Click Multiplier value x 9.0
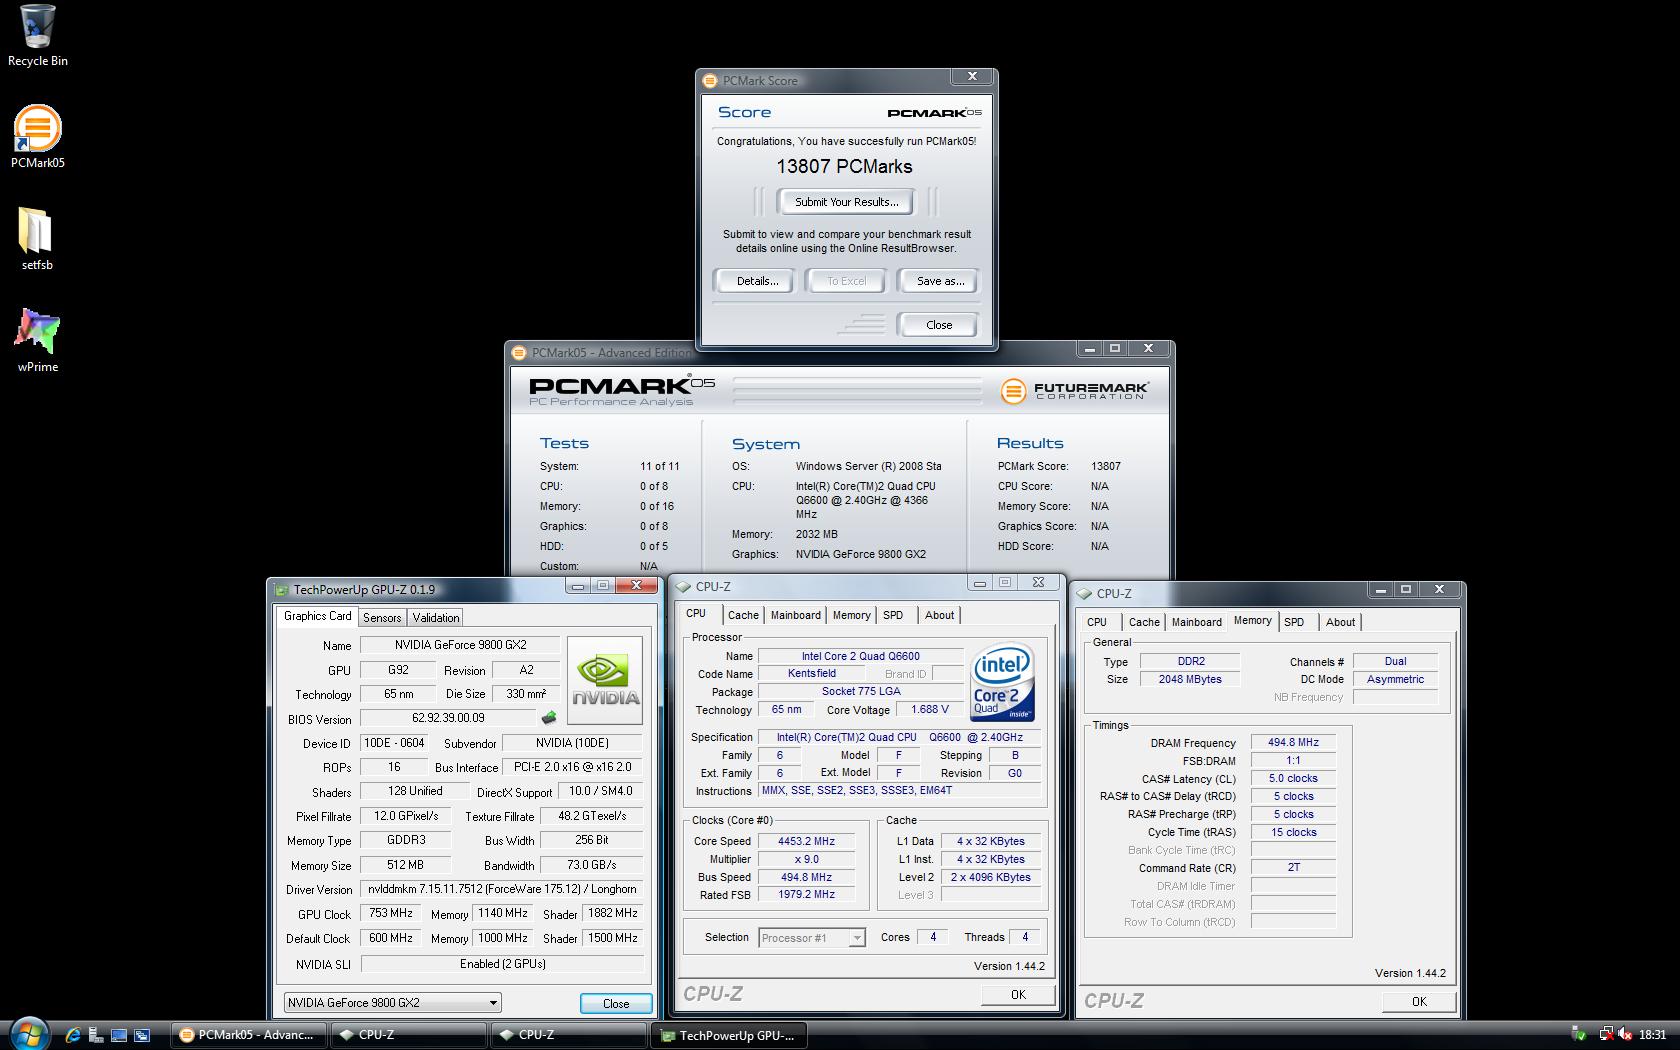Viewport: 1680px width, 1050px height. click(x=806, y=859)
